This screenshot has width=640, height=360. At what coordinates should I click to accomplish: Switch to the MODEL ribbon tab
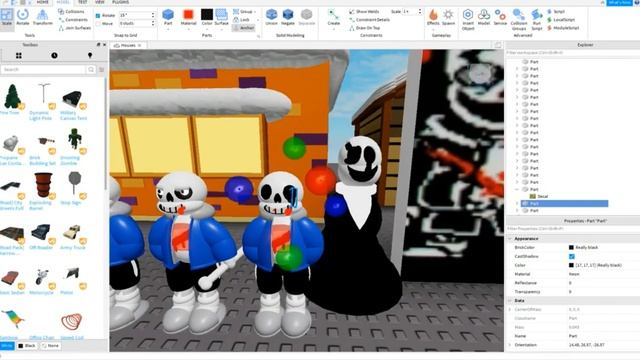[63, 2]
